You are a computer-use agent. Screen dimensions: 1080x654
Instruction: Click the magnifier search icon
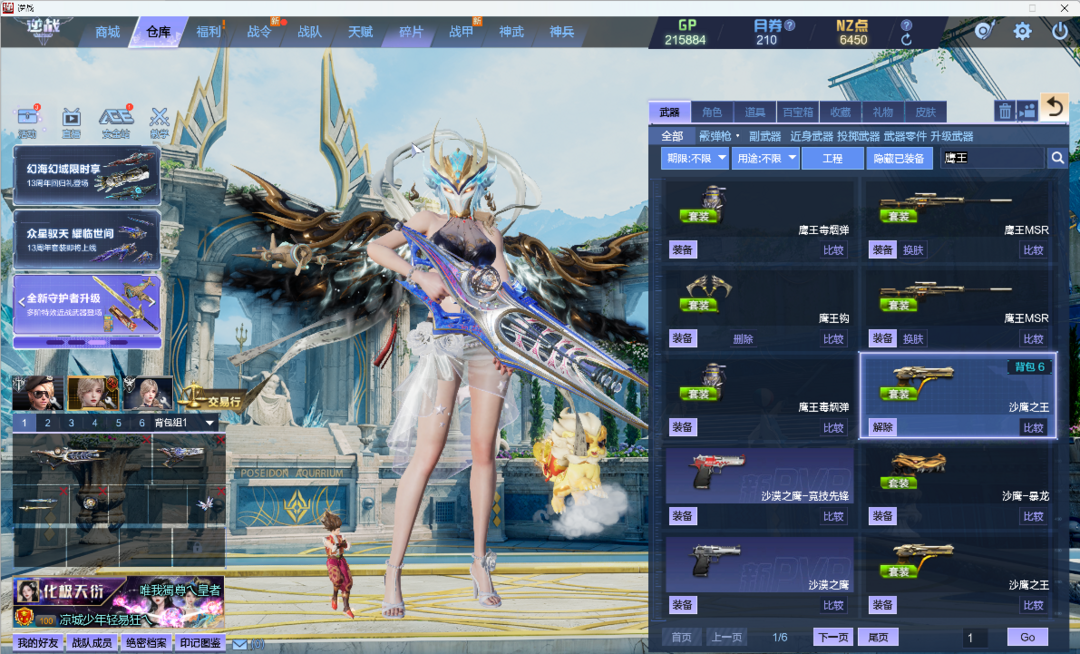(x=1057, y=158)
